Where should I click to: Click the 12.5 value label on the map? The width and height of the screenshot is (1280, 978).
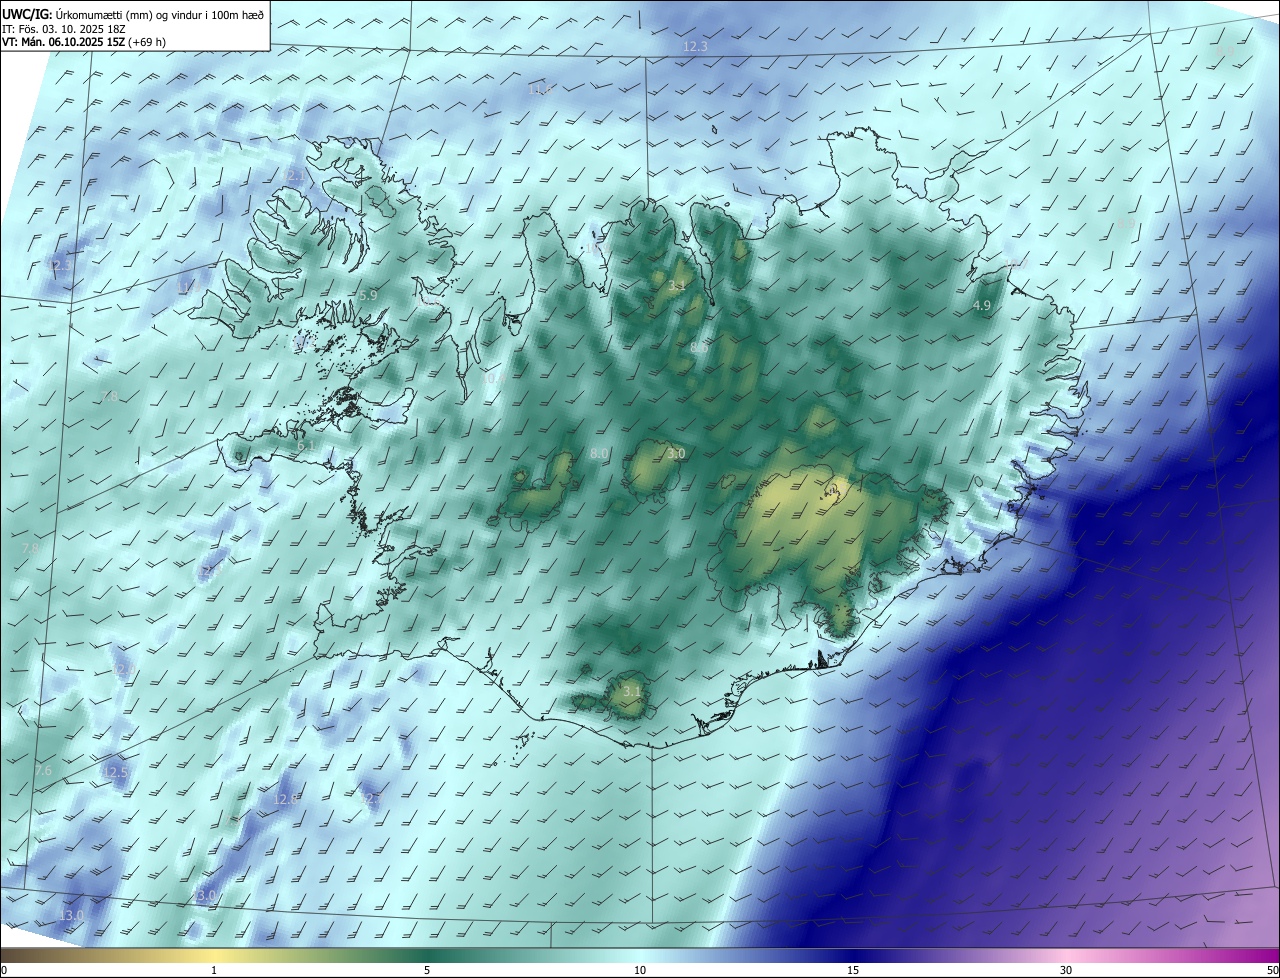[116, 773]
